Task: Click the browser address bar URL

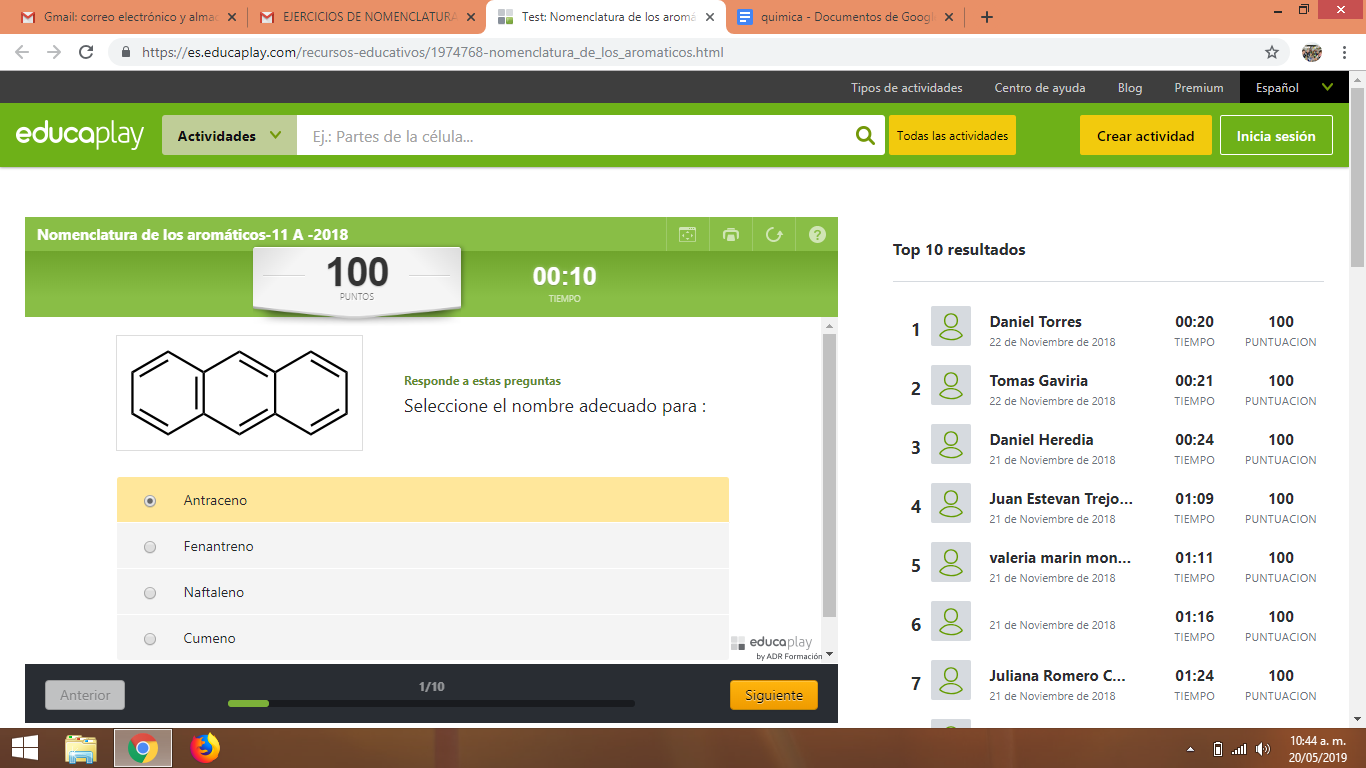Action: [x=433, y=52]
